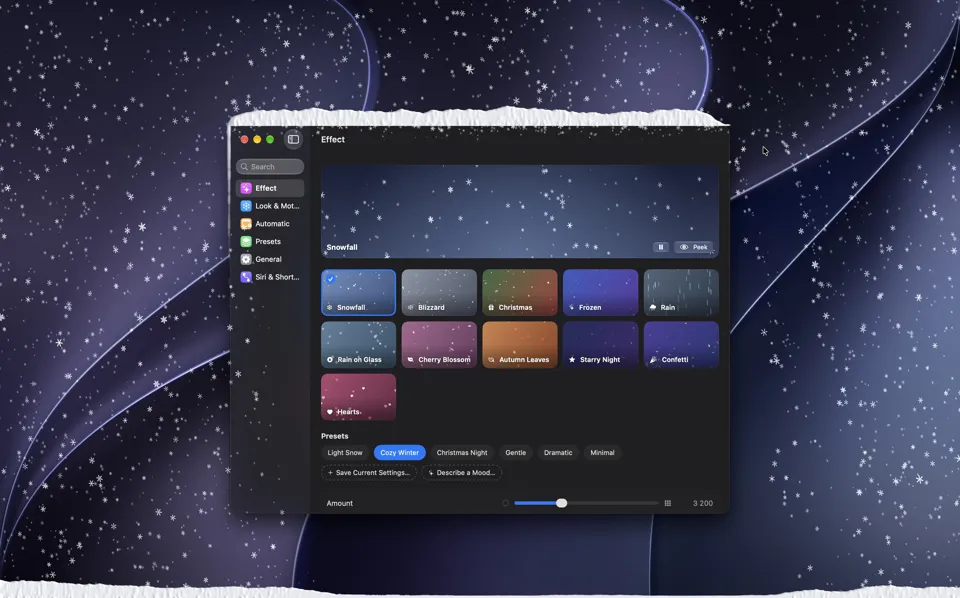Screen dimensions: 960x598
Task: Select the Frozen effect tile
Action: [x=601, y=293]
